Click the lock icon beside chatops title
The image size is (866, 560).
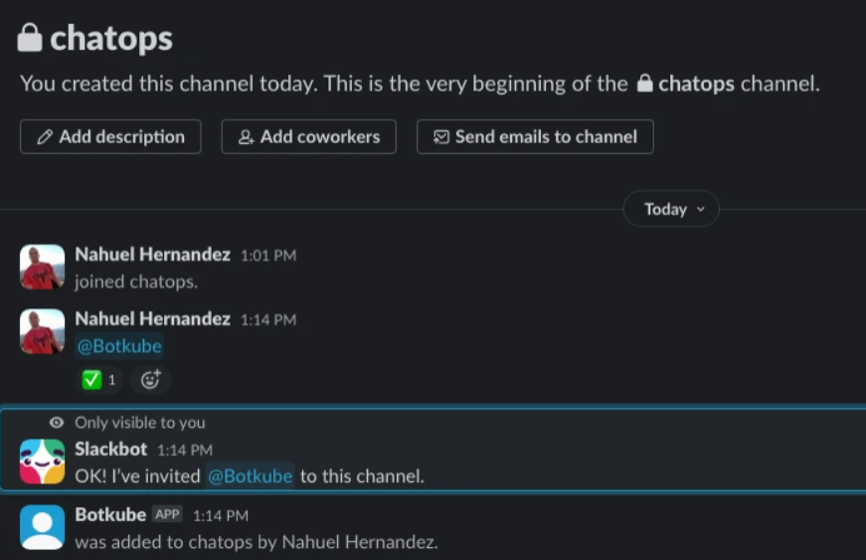[x=30, y=39]
